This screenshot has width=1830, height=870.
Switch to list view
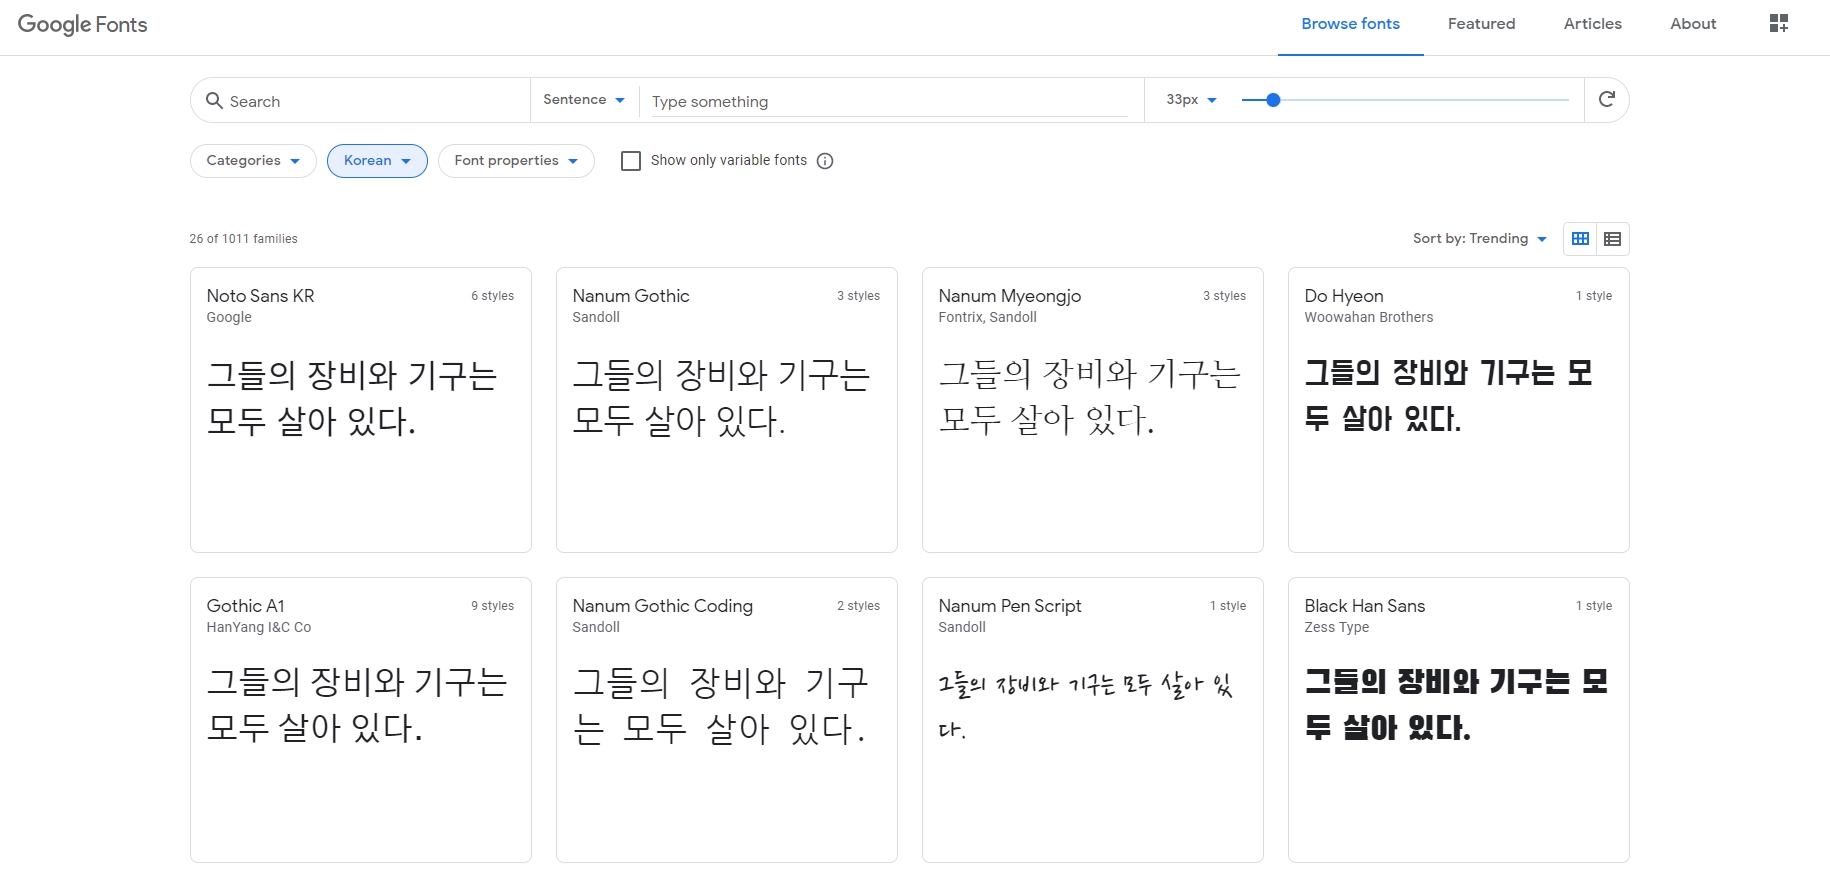1613,239
